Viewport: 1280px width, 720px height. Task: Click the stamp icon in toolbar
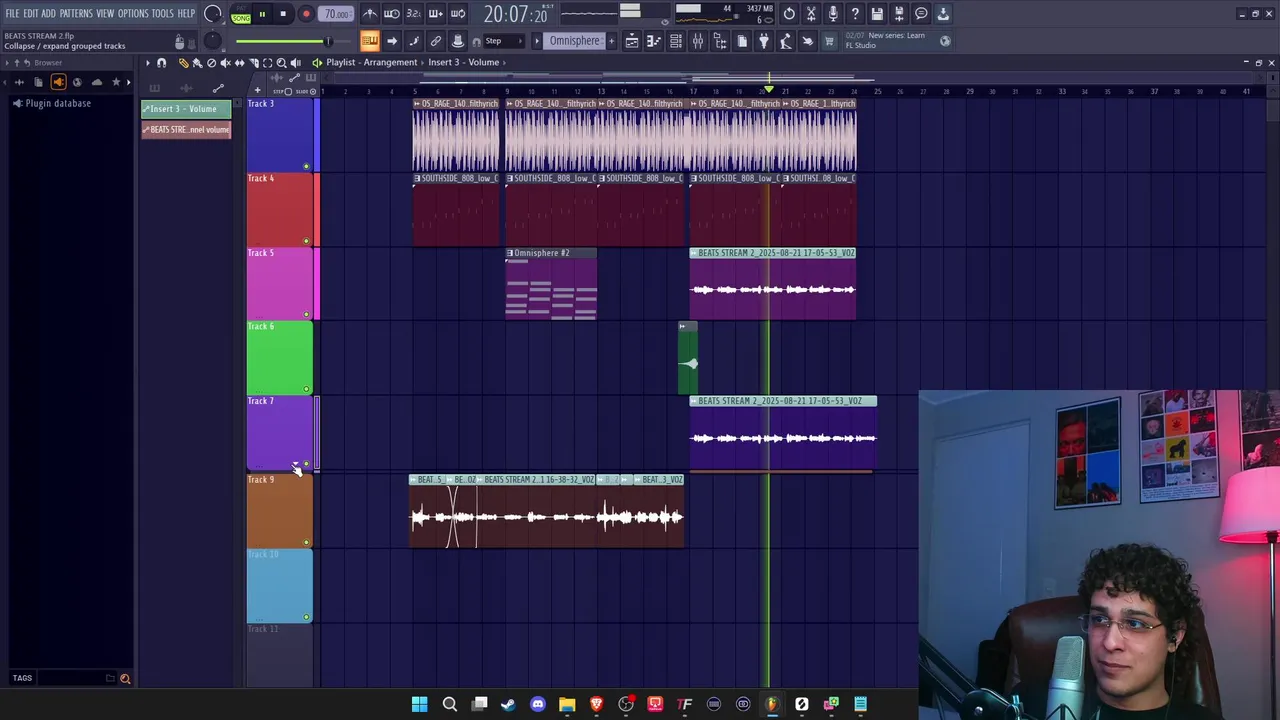[x=458, y=41]
